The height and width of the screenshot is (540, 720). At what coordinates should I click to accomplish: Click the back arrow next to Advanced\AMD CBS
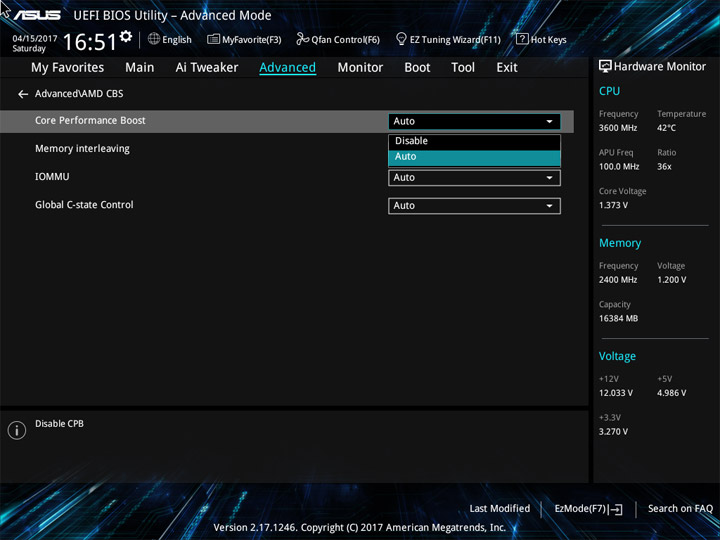22,94
